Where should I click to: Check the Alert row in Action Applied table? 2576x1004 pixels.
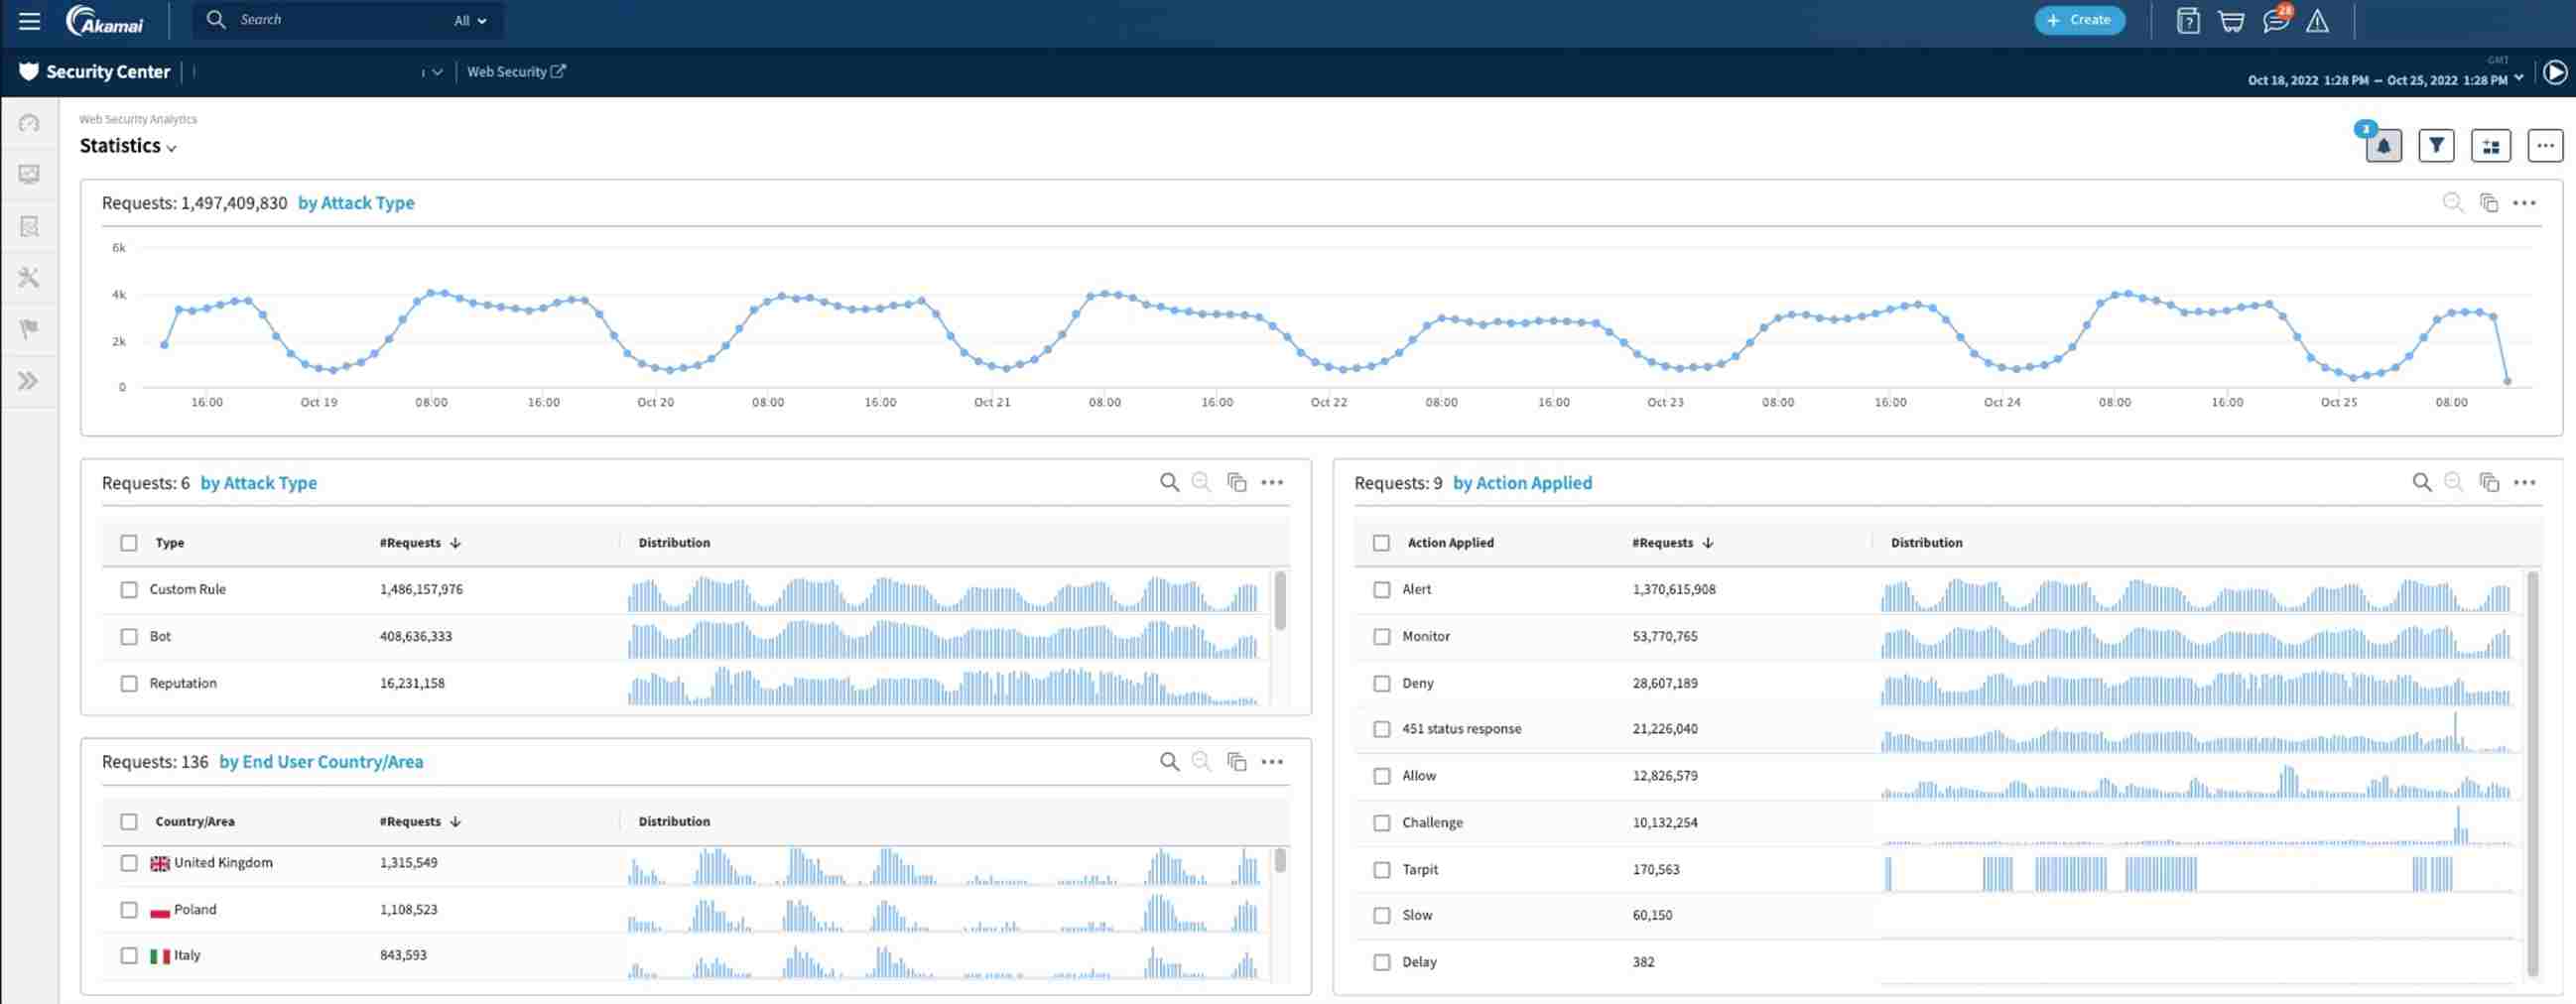point(1382,589)
